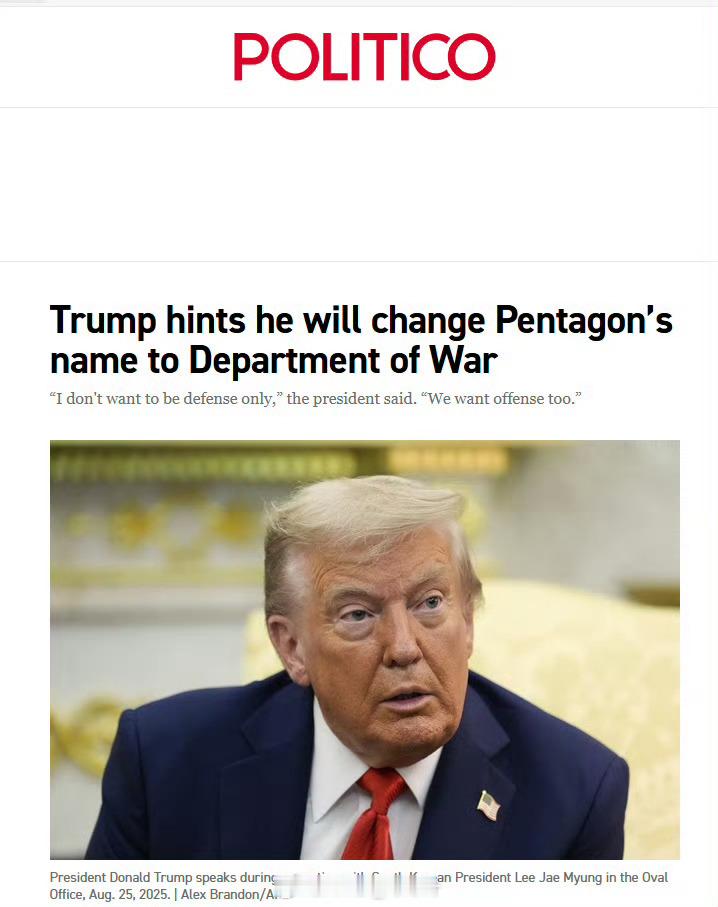718x907 pixels.
Task: Click the blurred smudged portion of the caption
Action: coord(354,885)
